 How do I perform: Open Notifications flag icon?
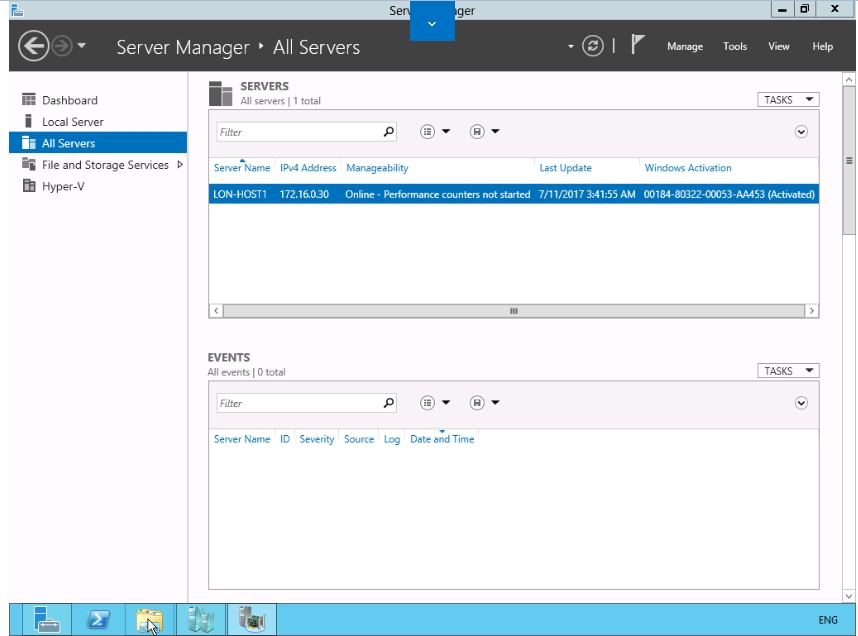[637, 45]
